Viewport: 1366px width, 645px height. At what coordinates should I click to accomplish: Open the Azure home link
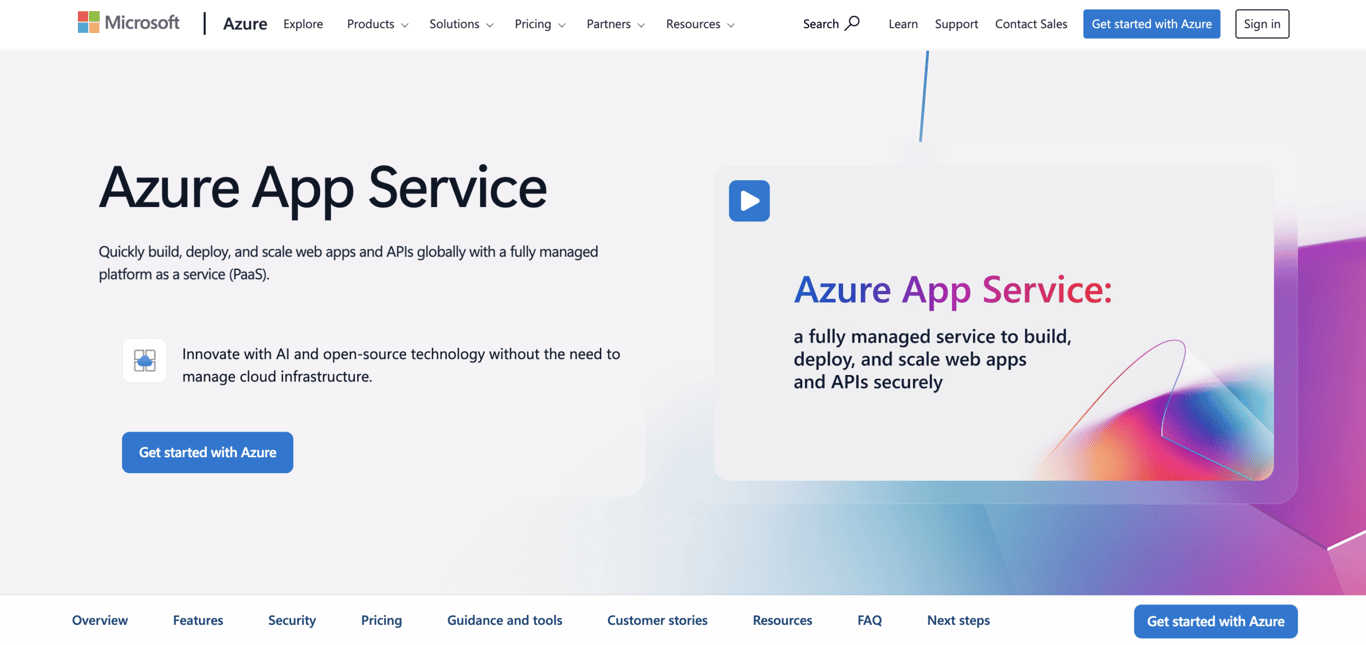[x=245, y=23]
